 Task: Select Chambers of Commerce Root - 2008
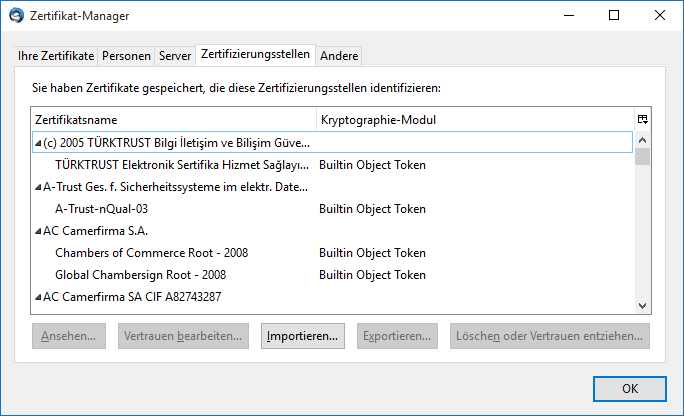click(x=151, y=253)
